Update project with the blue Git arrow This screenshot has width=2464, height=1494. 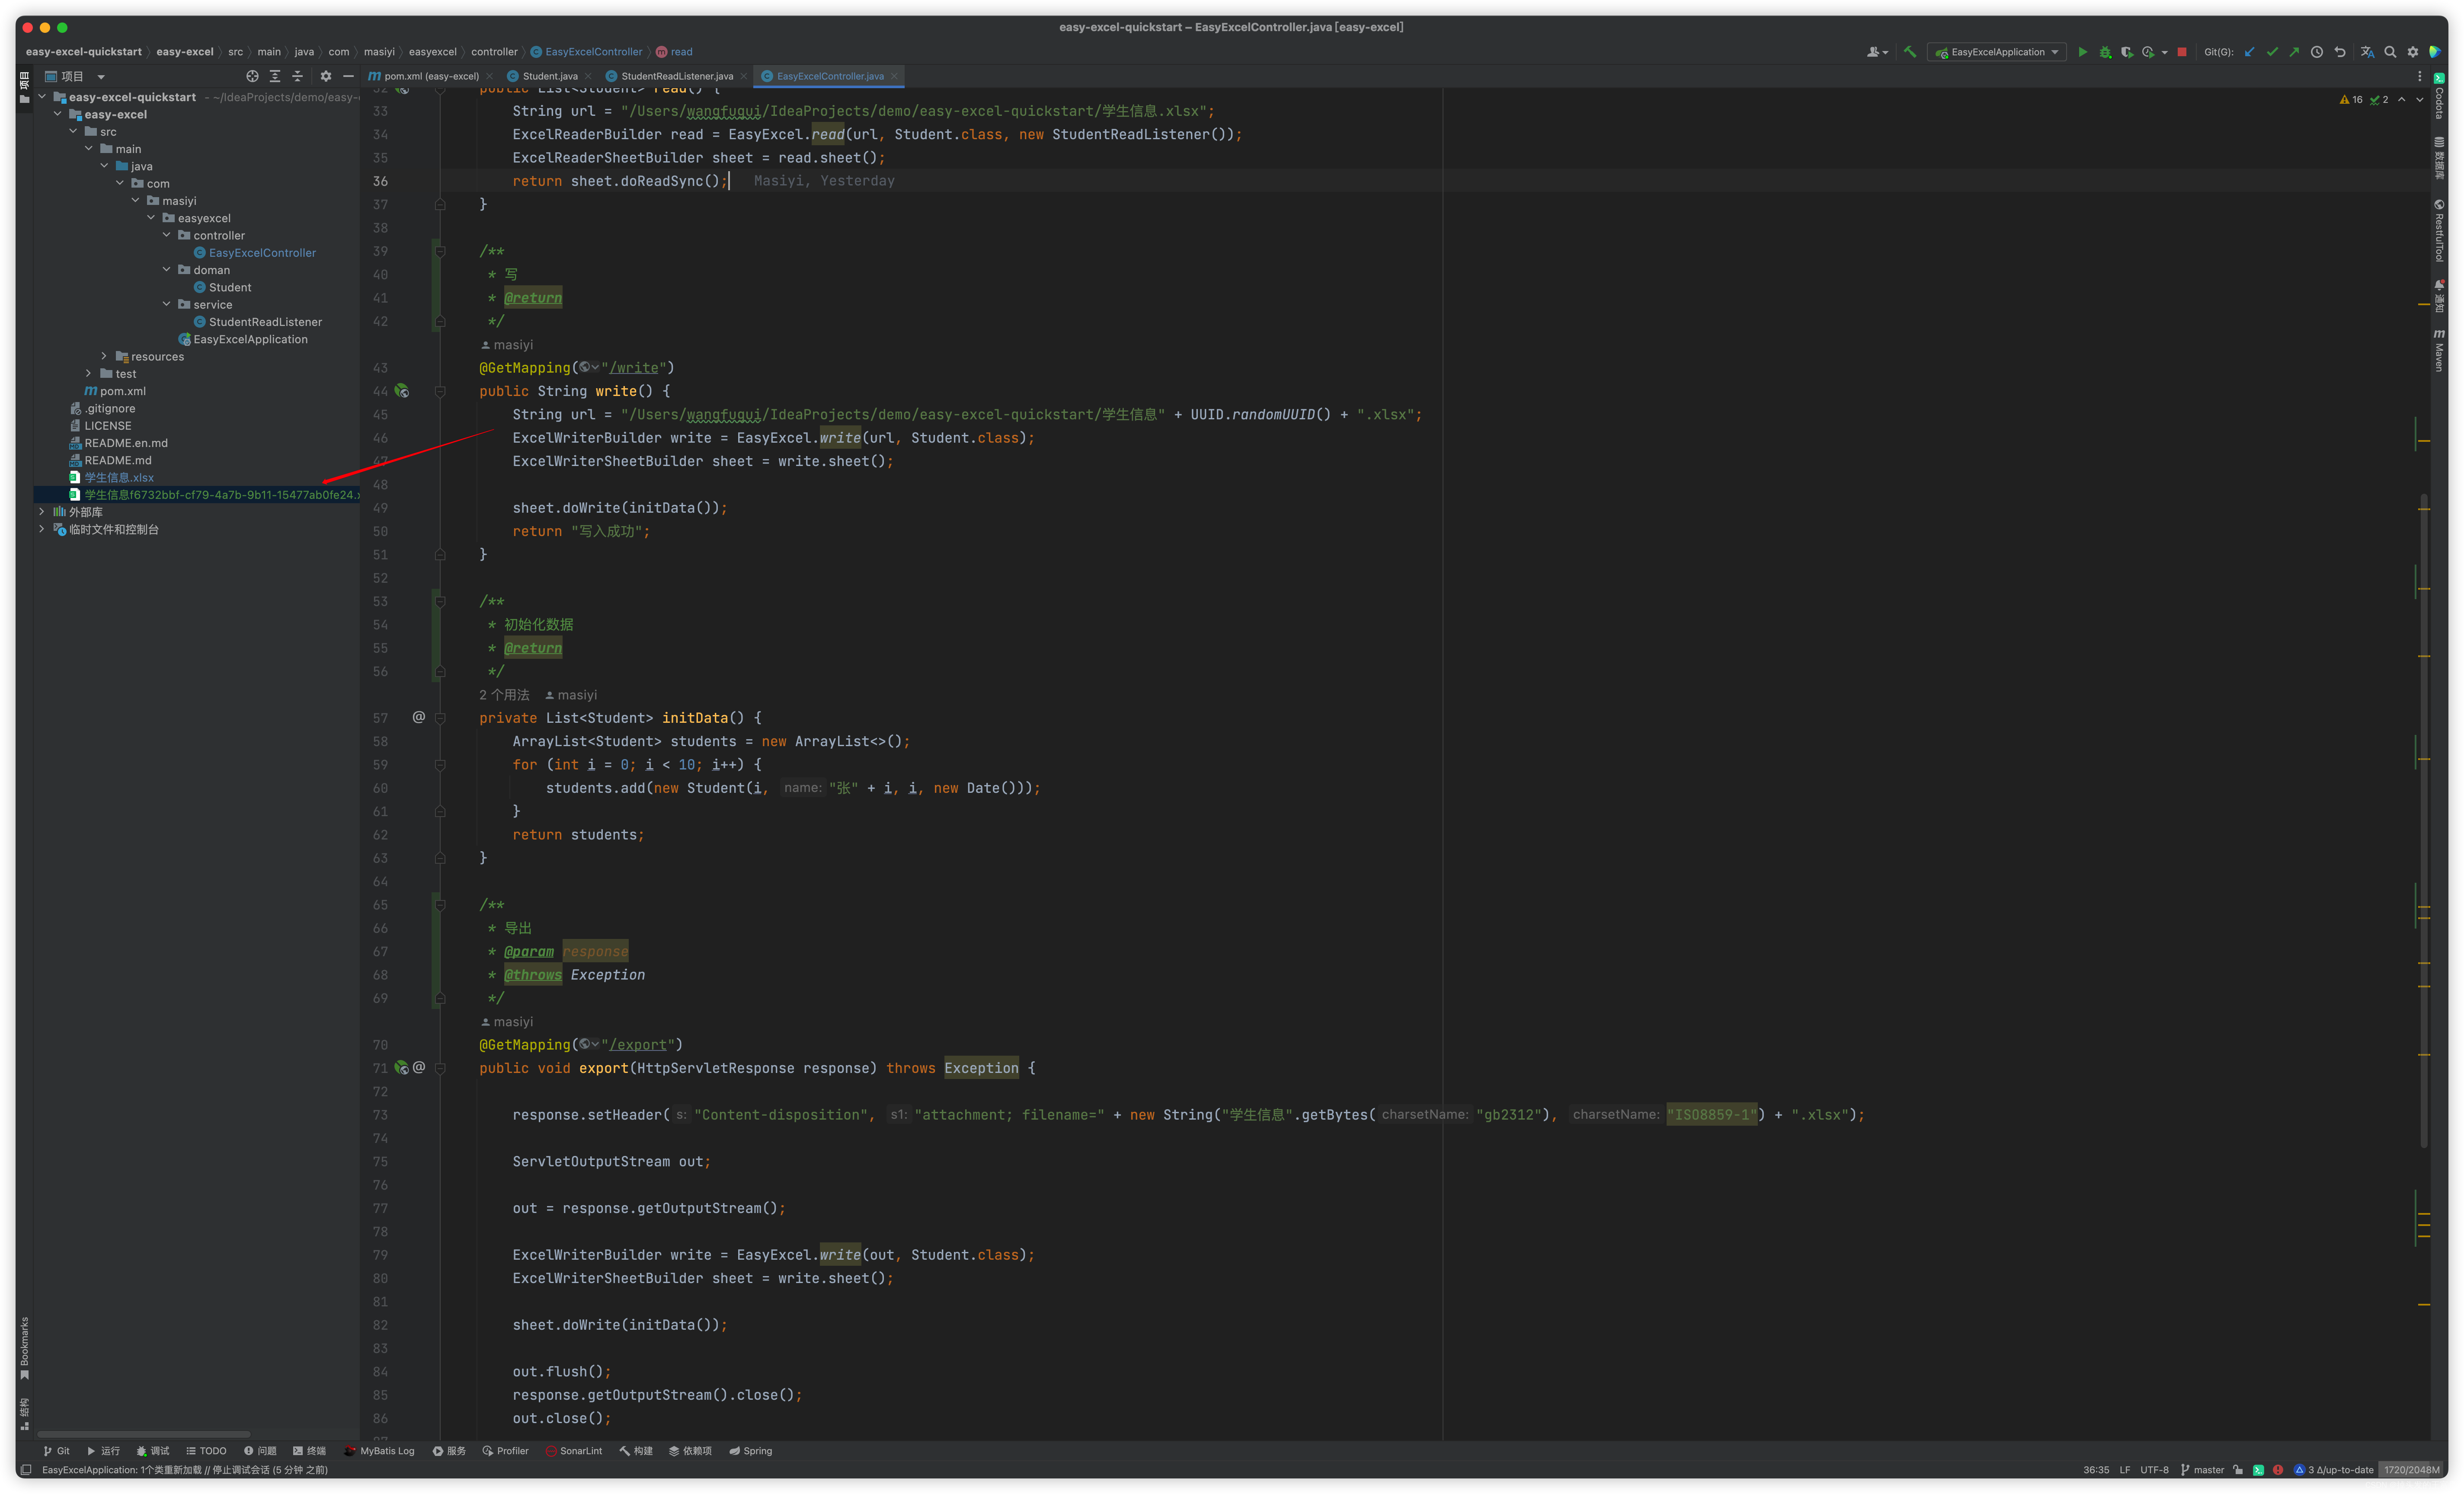2250,52
